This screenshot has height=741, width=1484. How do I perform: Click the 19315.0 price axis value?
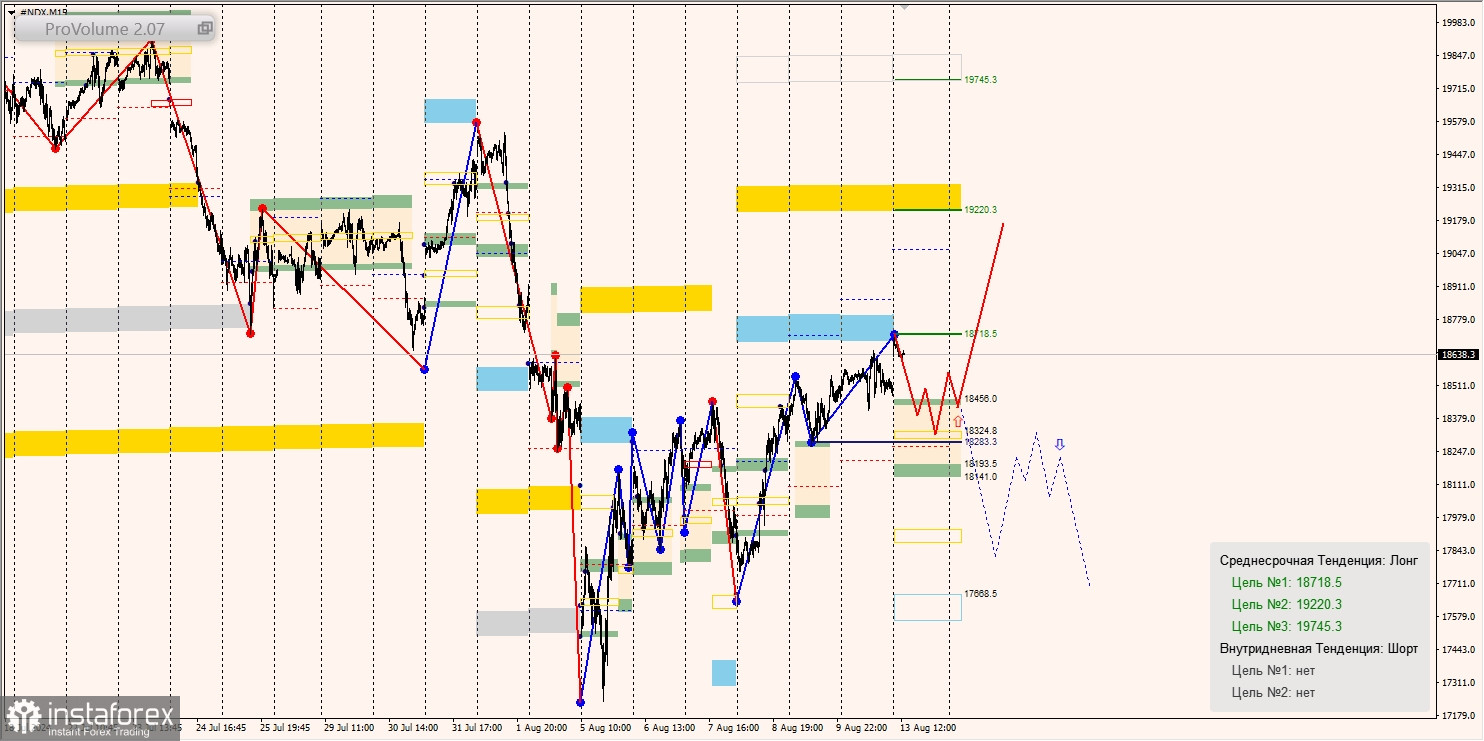(x=1459, y=188)
